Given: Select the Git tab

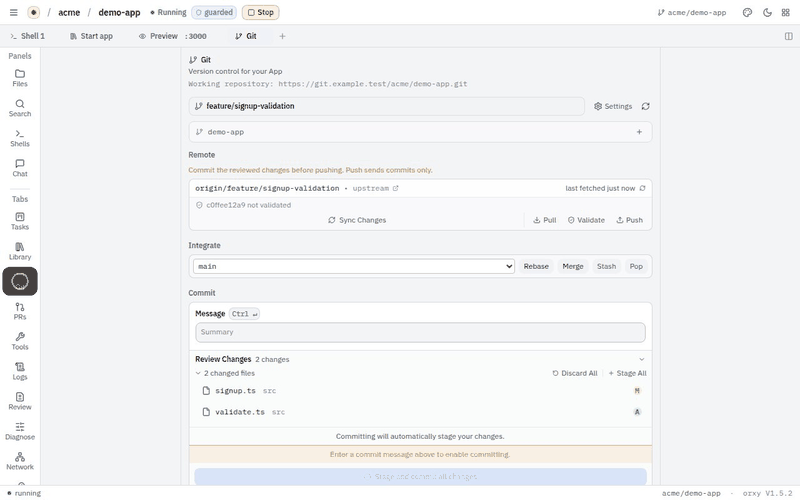Looking at the screenshot, I should pos(246,36).
